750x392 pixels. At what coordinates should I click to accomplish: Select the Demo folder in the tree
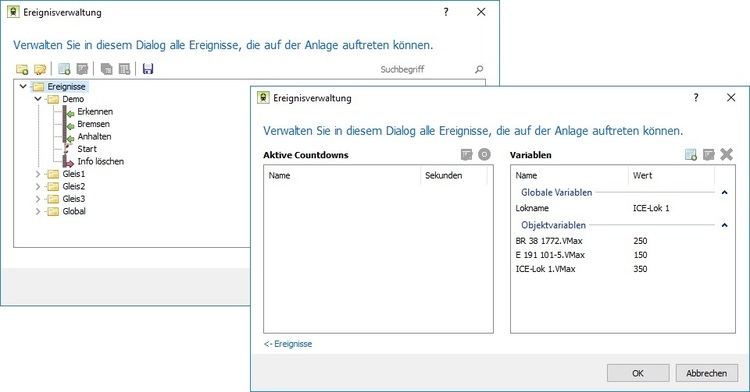[73, 99]
